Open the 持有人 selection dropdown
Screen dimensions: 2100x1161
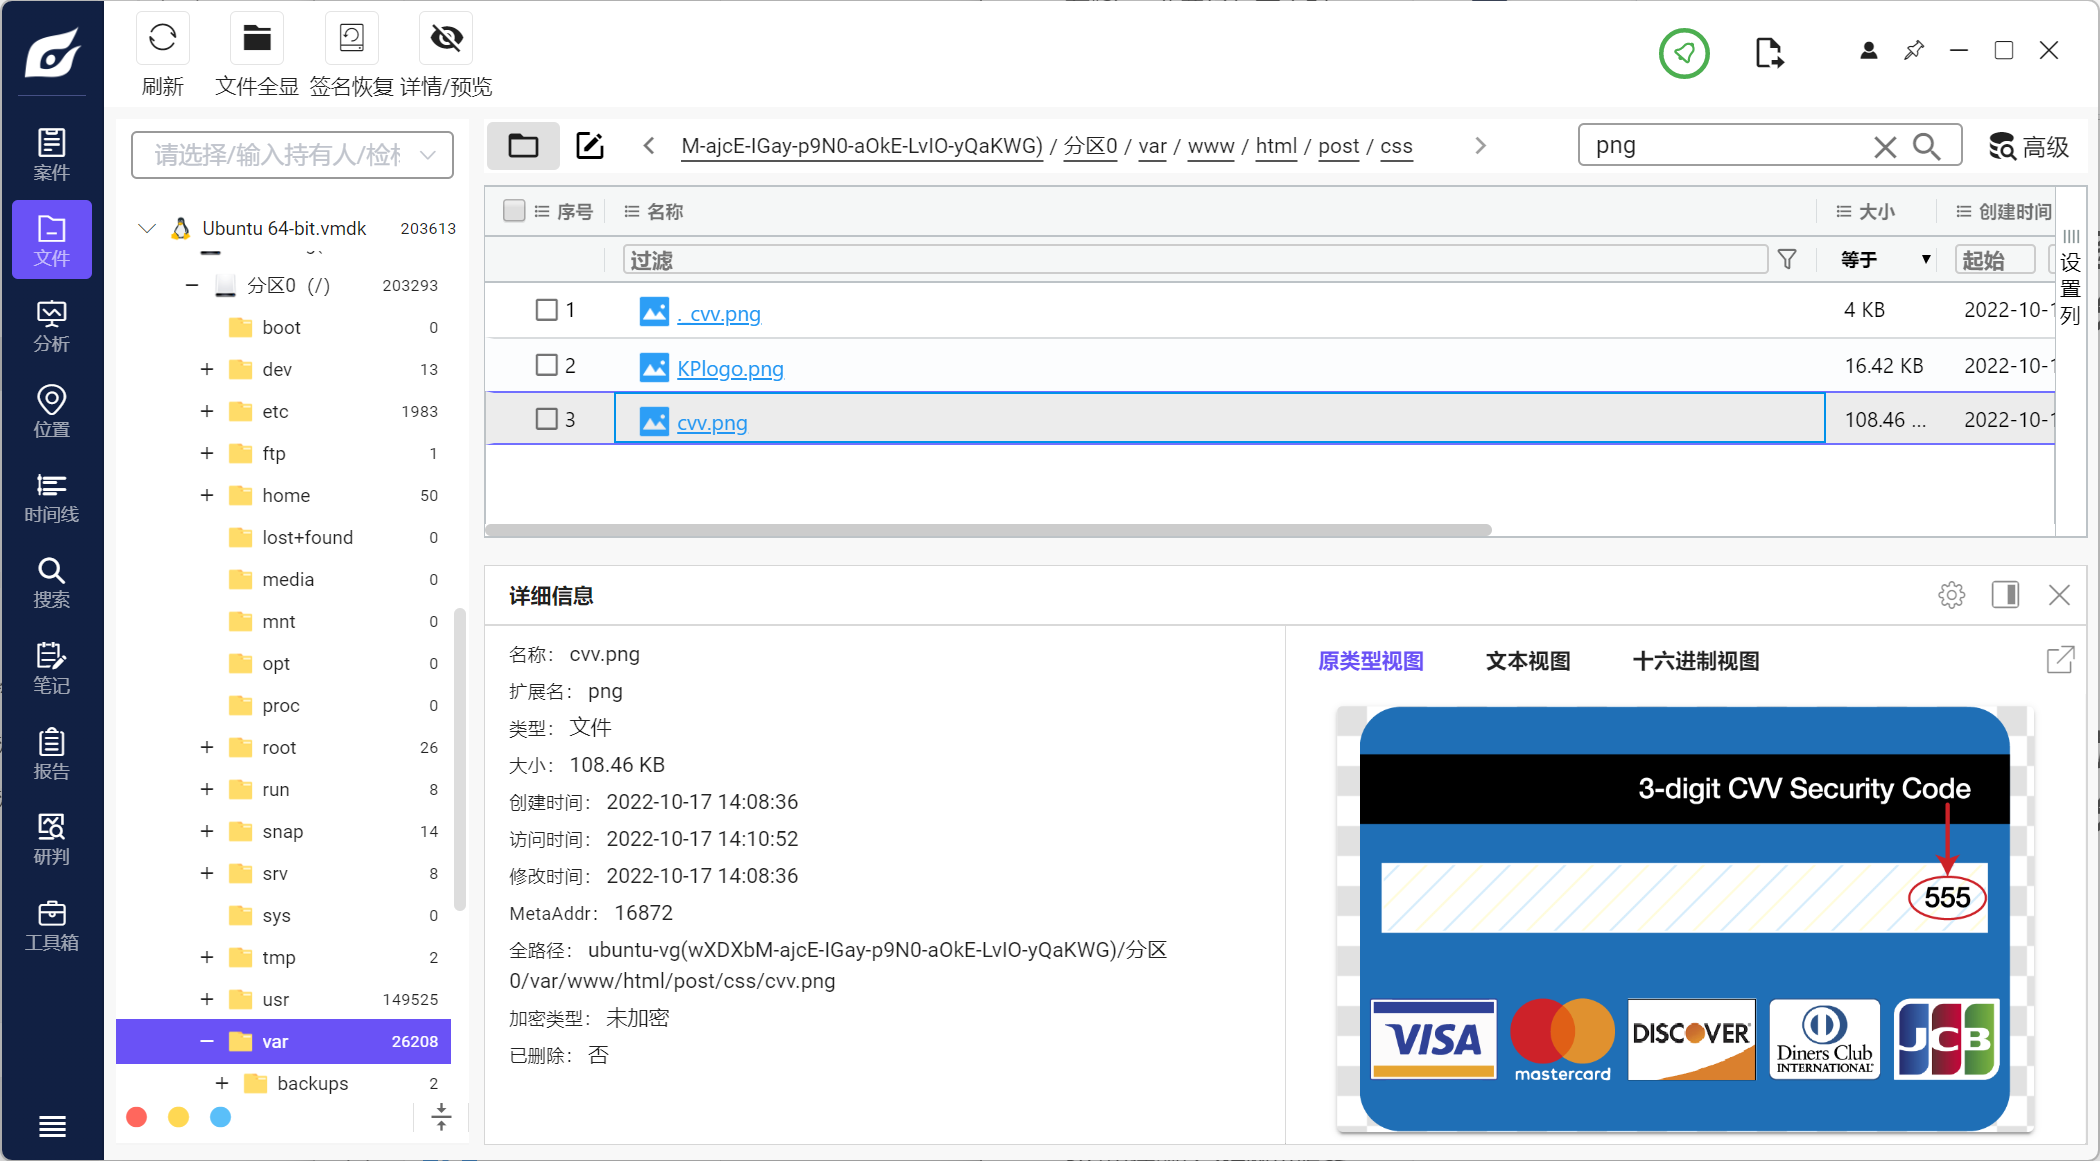click(292, 155)
